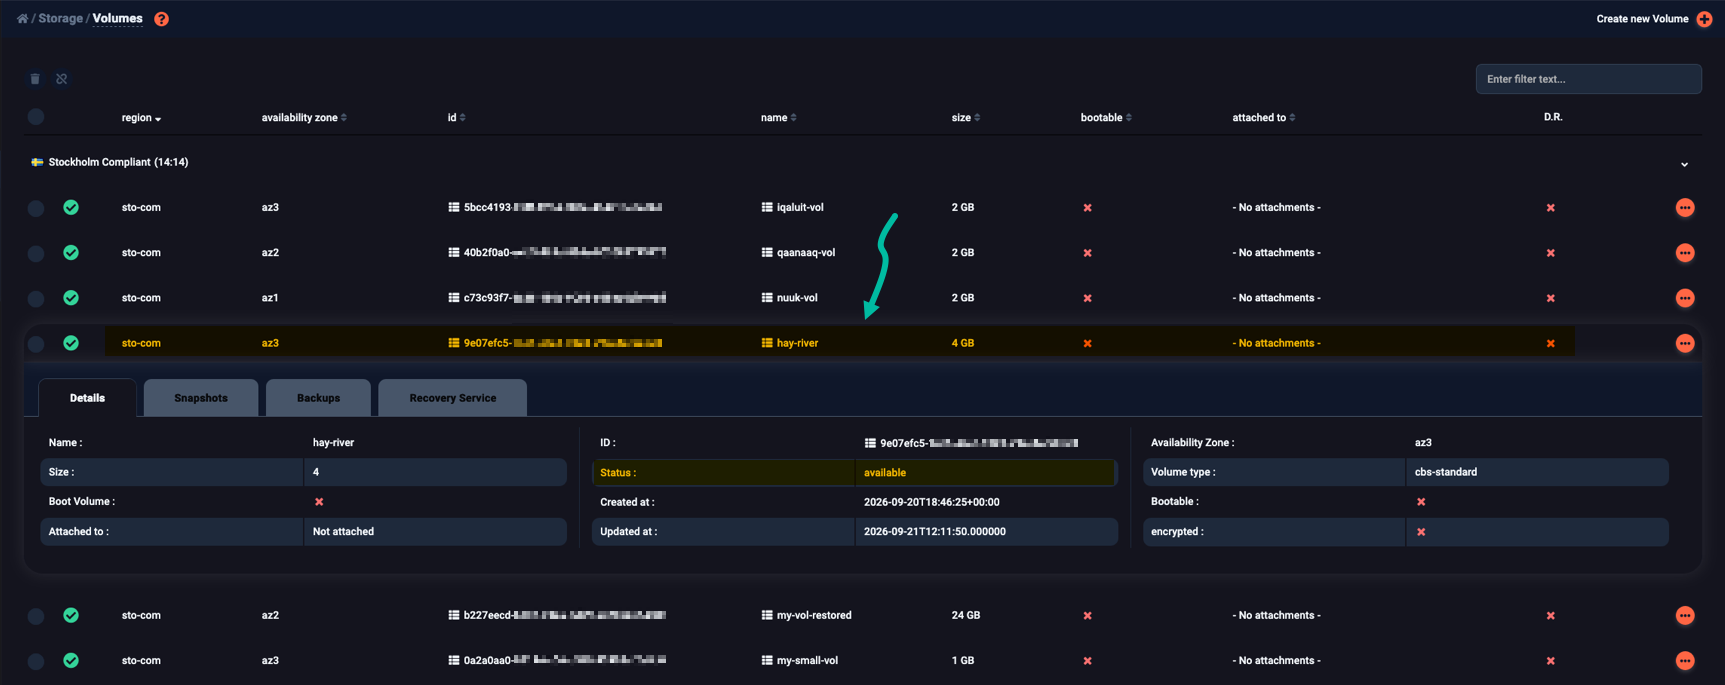Select the nuuk-vol row checkbox
1725x685 pixels.
pyautogui.click(x=36, y=298)
